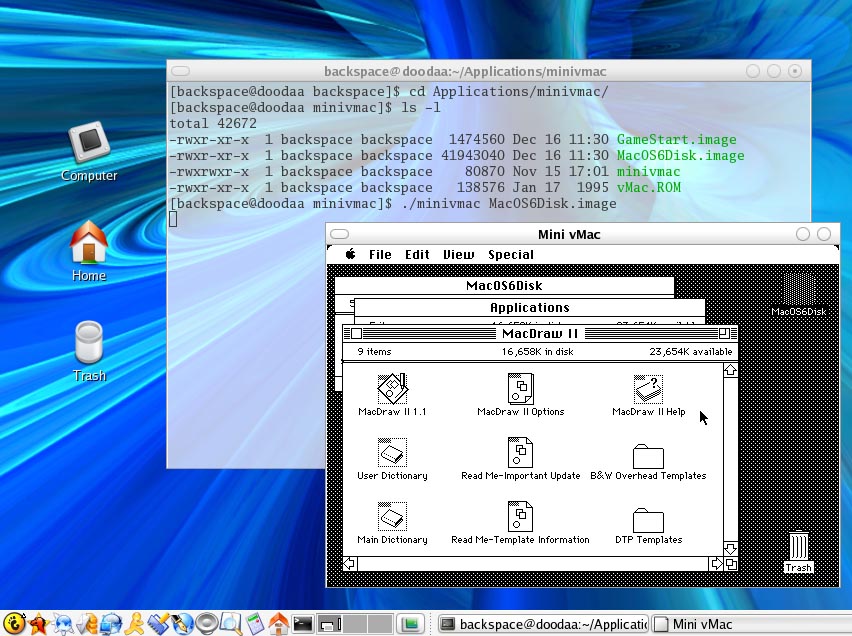Open the Apple menu in Mini vMac

point(350,254)
